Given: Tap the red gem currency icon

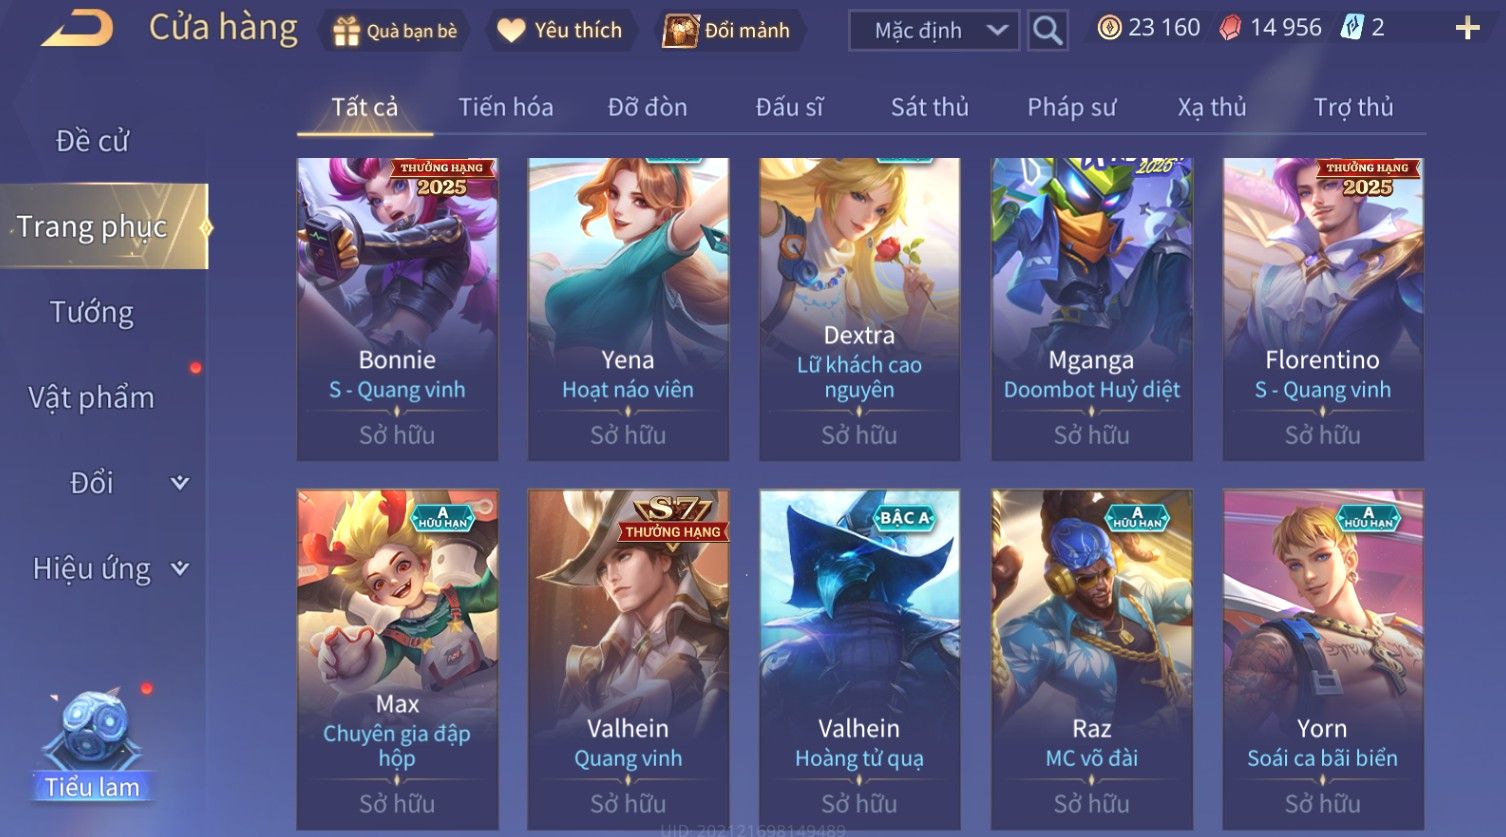Looking at the screenshot, I should tap(1230, 28).
